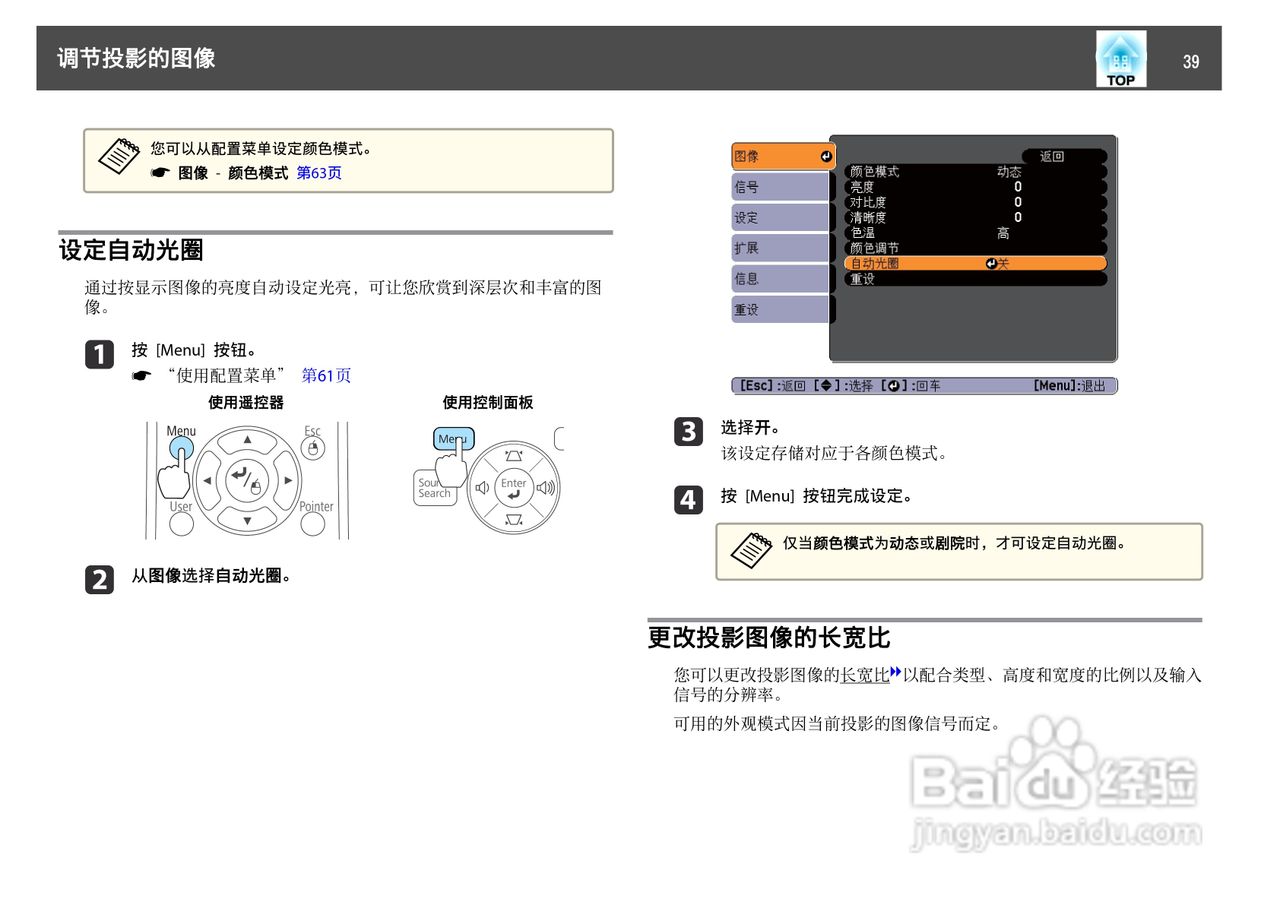Click the step 1 numbered marker
Viewport: 1280px width, 905px height.
click(99, 356)
